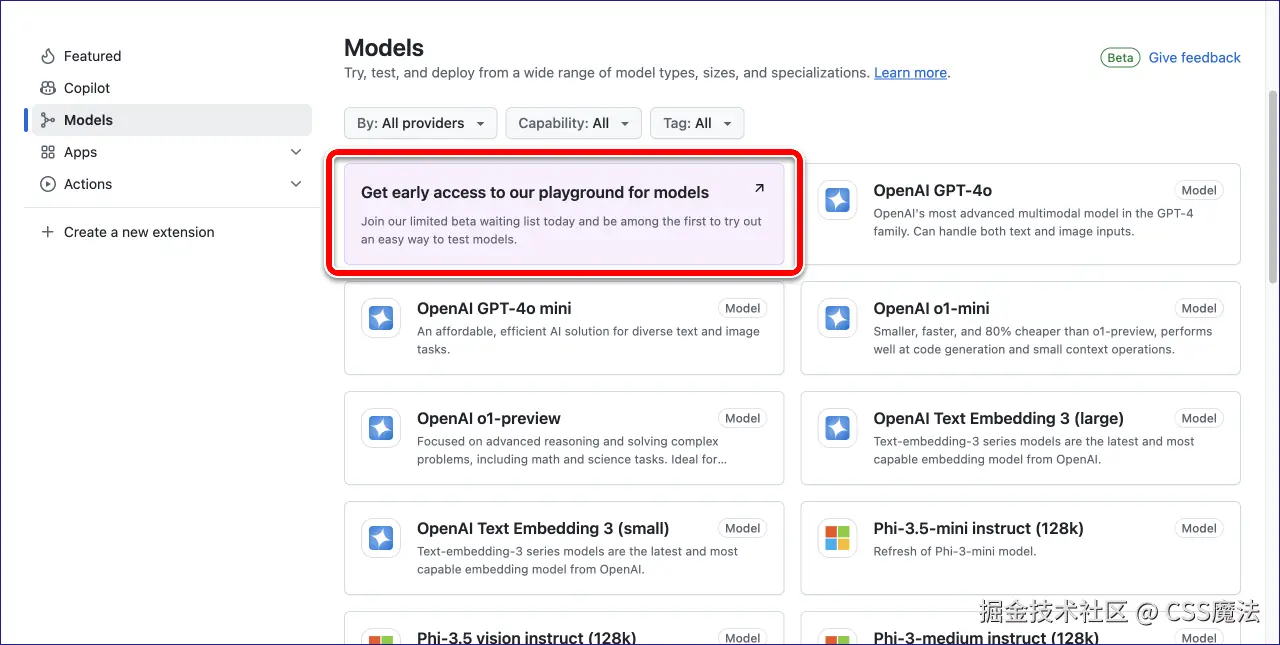Image resolution: width=1280 pixels, height=645 pixels.
Task: Go to Featured in the sidebar
Action: pos(92,56)
